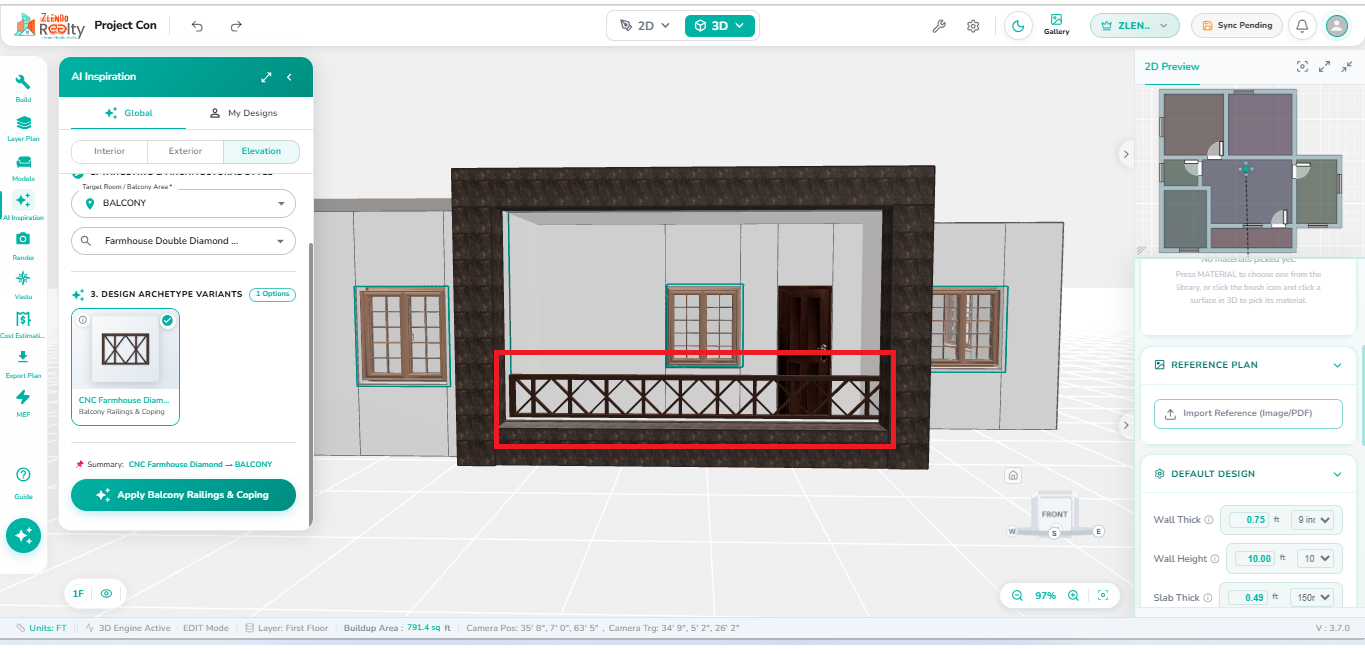Open the MEP lightning tool
1365x654 pixels.
coord(23,403)
